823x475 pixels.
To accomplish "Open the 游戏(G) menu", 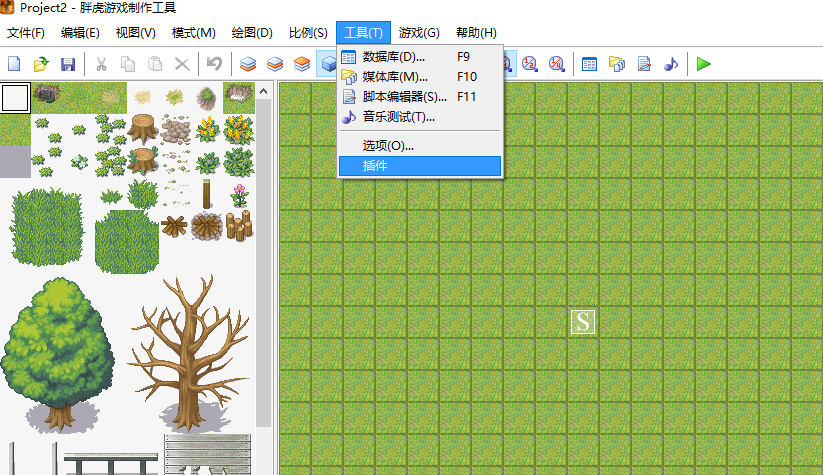I will point(419,33).
